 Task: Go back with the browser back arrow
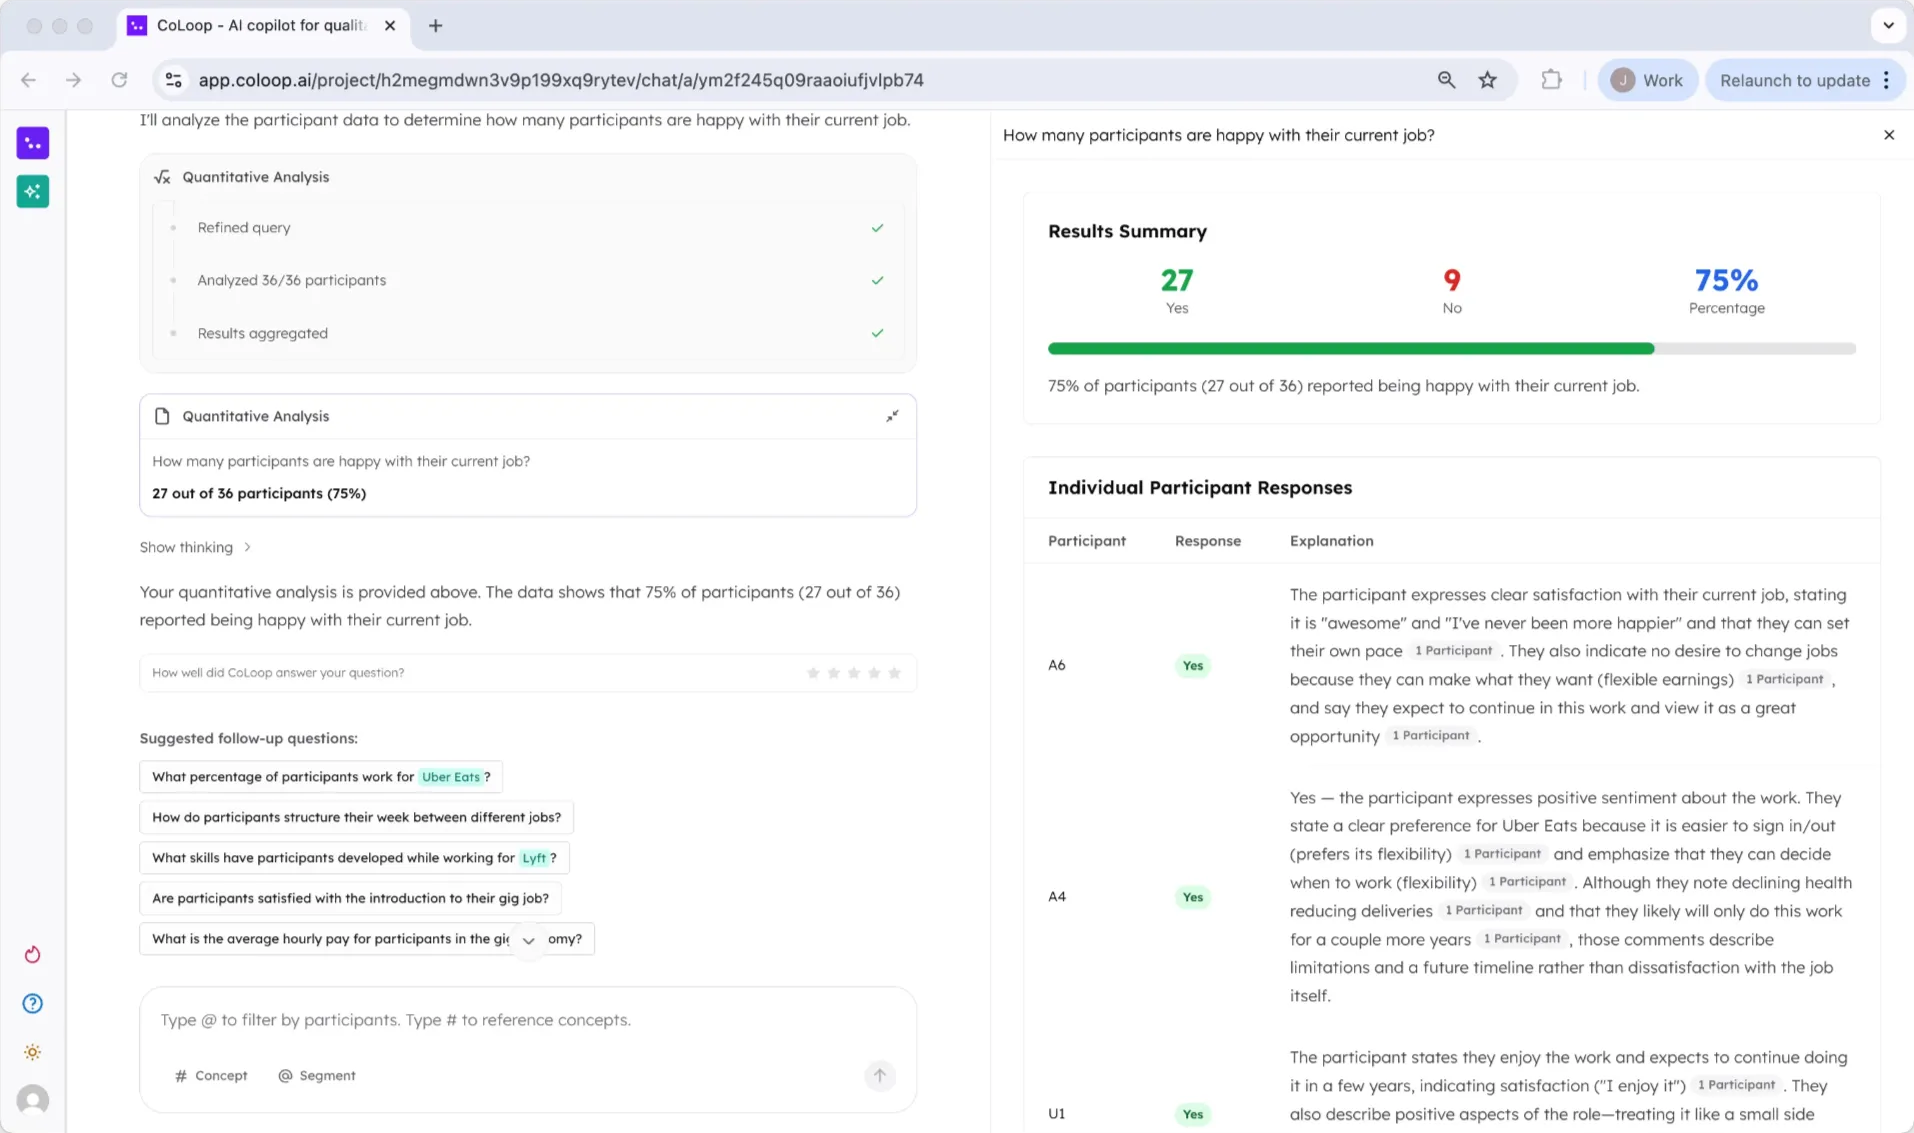pyautogui.click(x=28, y=80)
